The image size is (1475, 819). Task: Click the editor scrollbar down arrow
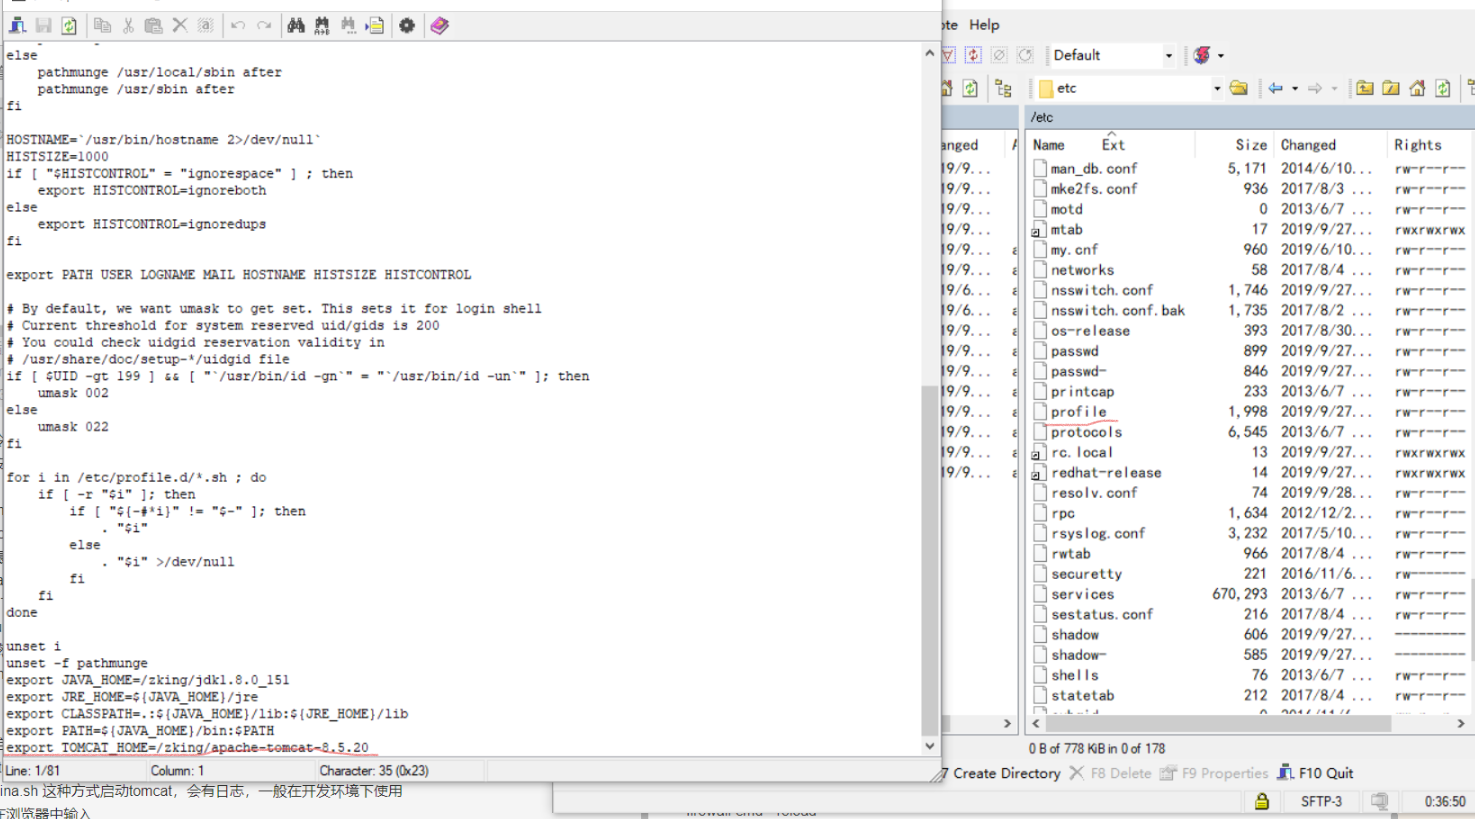(930, 746)
